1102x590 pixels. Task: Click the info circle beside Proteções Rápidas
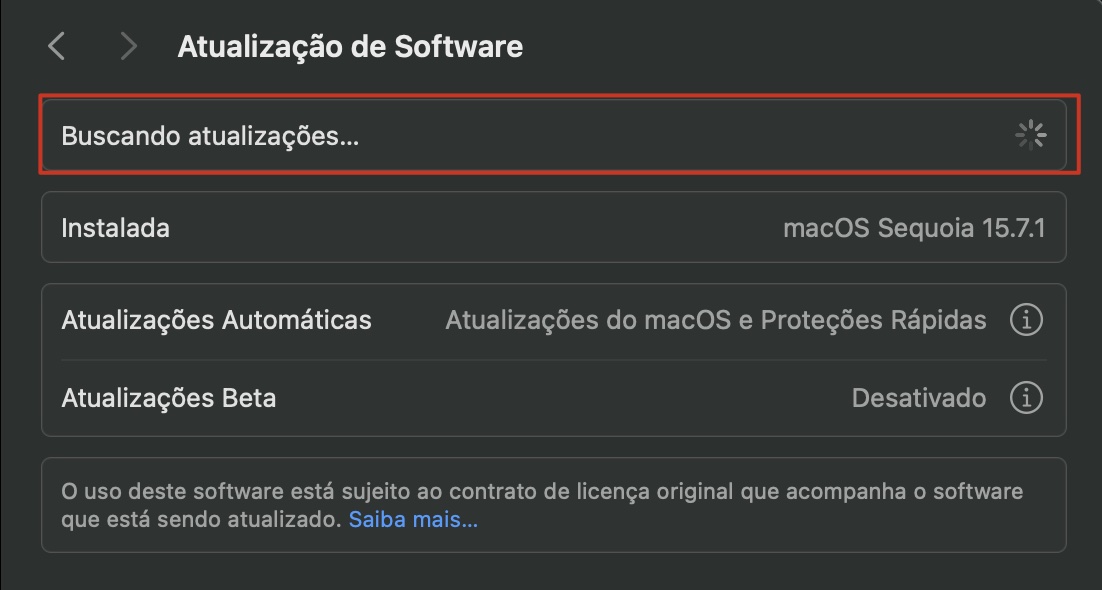[x=1029, y=319]
